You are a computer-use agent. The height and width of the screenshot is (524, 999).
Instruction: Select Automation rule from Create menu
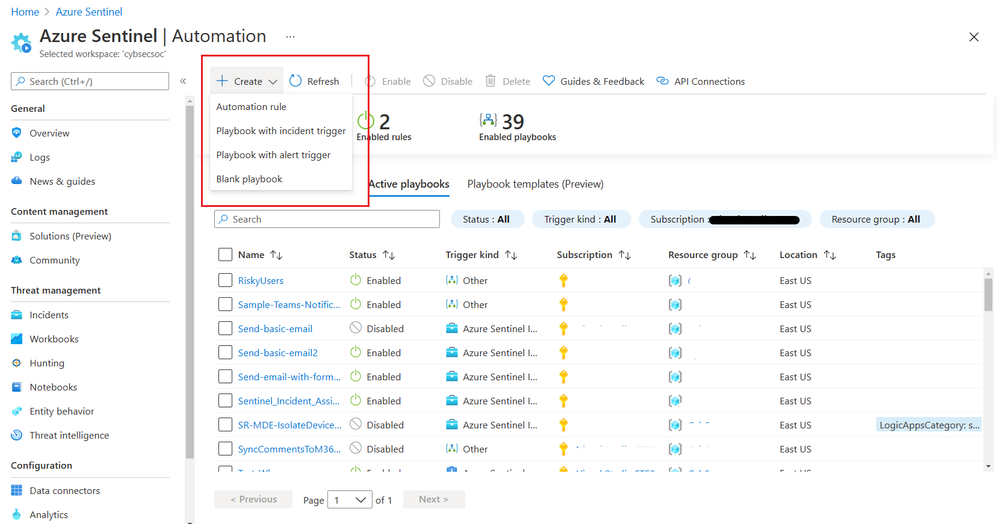251,106
